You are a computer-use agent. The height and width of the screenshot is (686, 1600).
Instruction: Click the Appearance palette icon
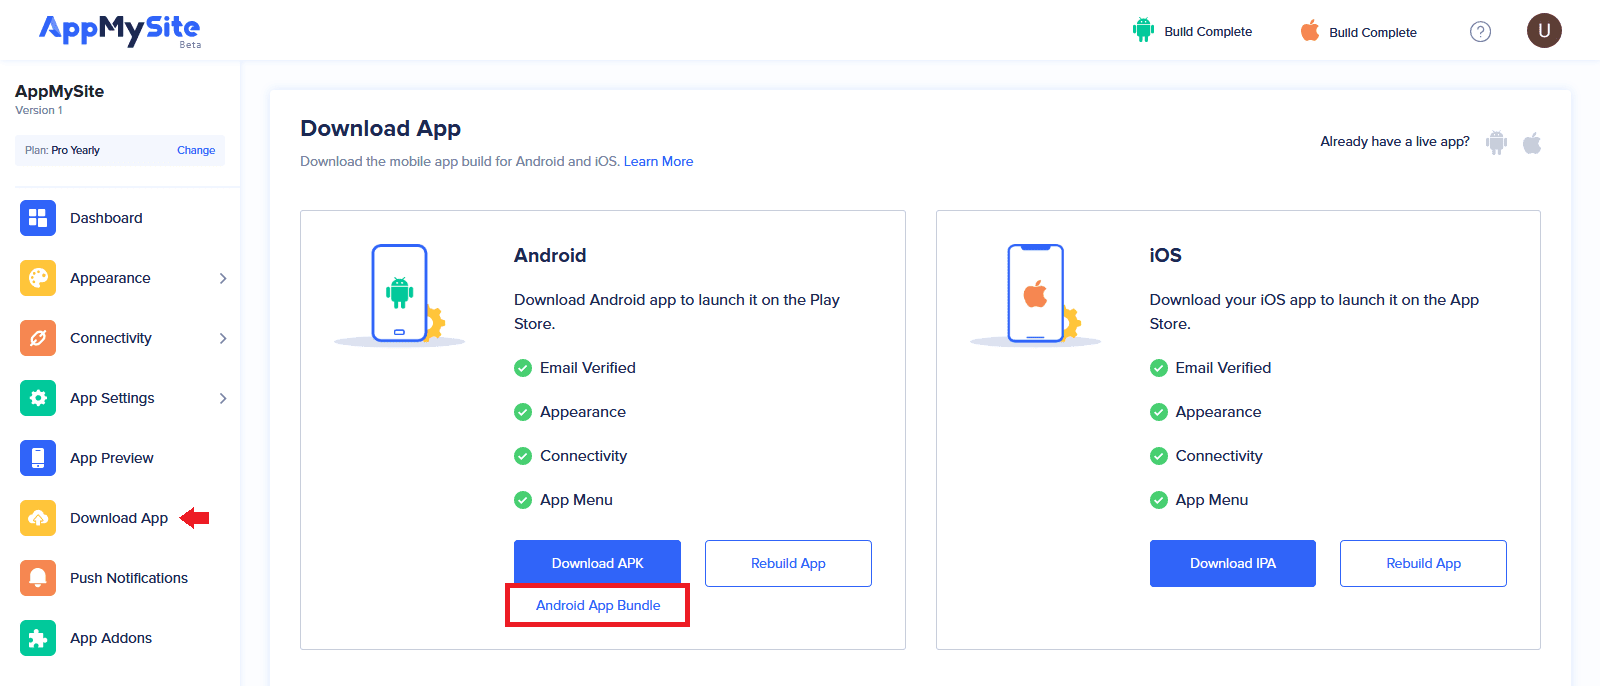[x=38, y=278]
